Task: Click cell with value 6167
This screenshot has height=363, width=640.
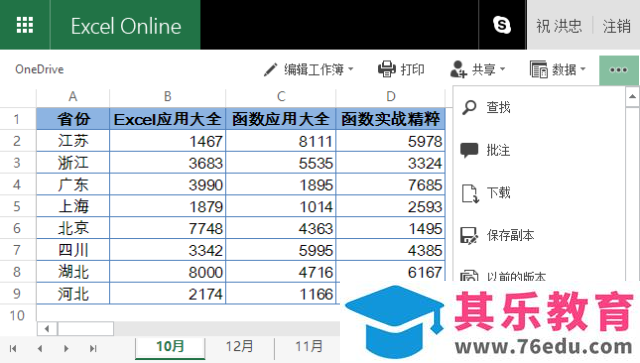Action: tap(391, 271)
